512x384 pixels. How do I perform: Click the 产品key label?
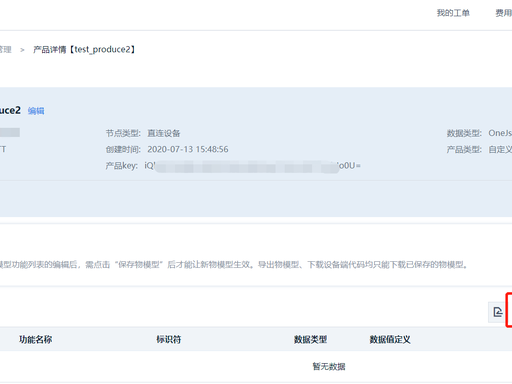pyautogui.click(x=122, y=166)
